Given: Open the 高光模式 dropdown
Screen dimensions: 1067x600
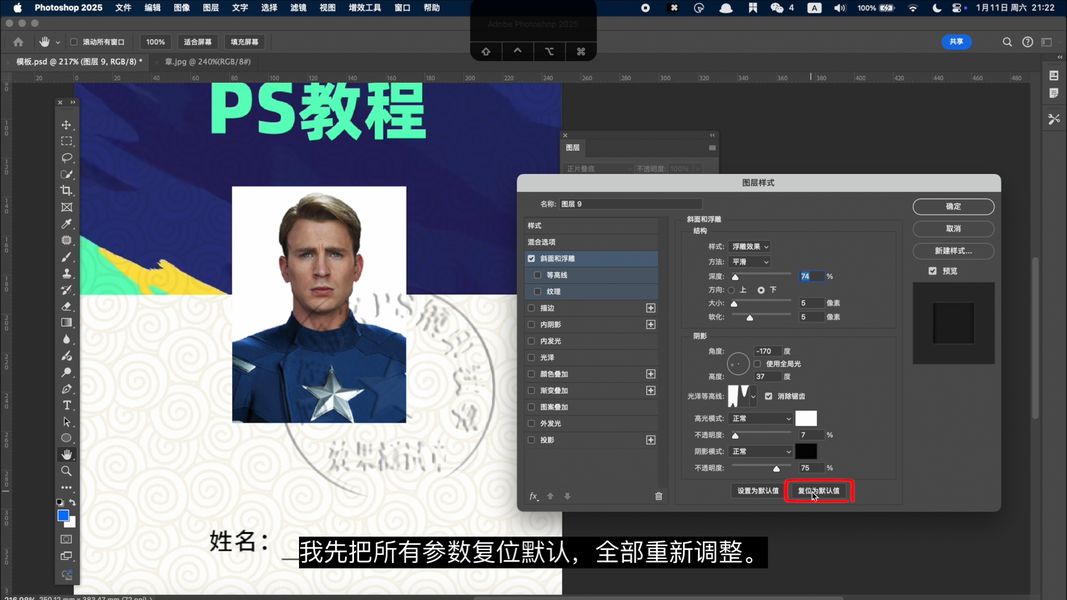Looking at the screenshot, I should point(760,418).
